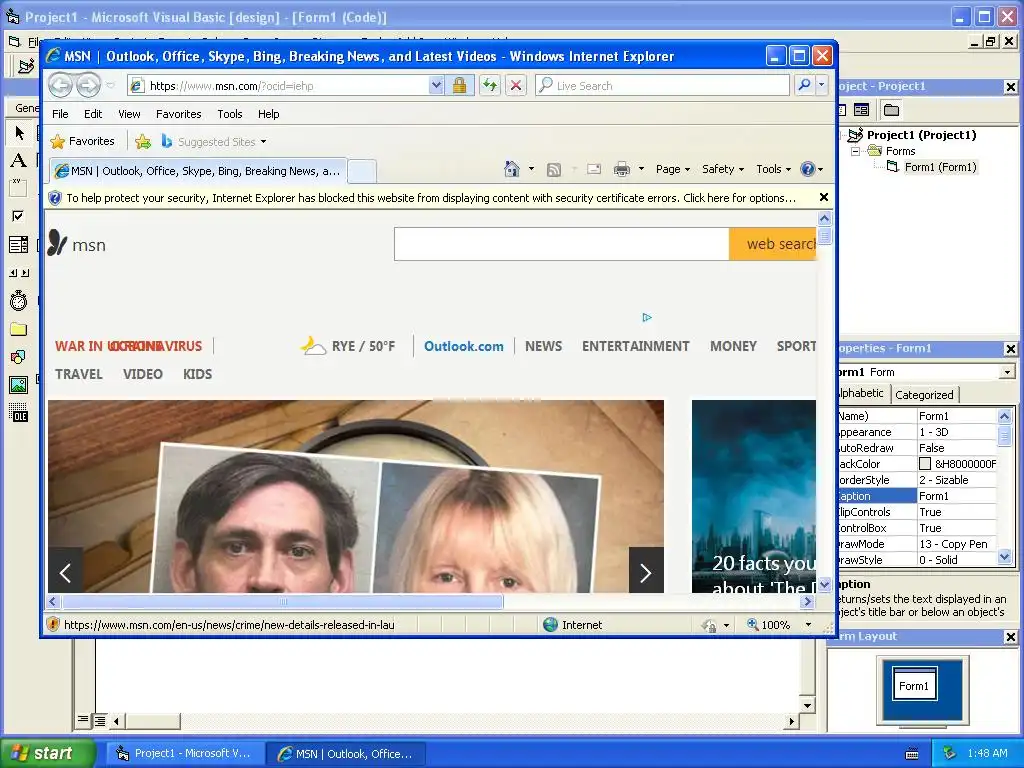Open the recent pages dropdown arrow
1024x768 pixels.
pos(110,86)
